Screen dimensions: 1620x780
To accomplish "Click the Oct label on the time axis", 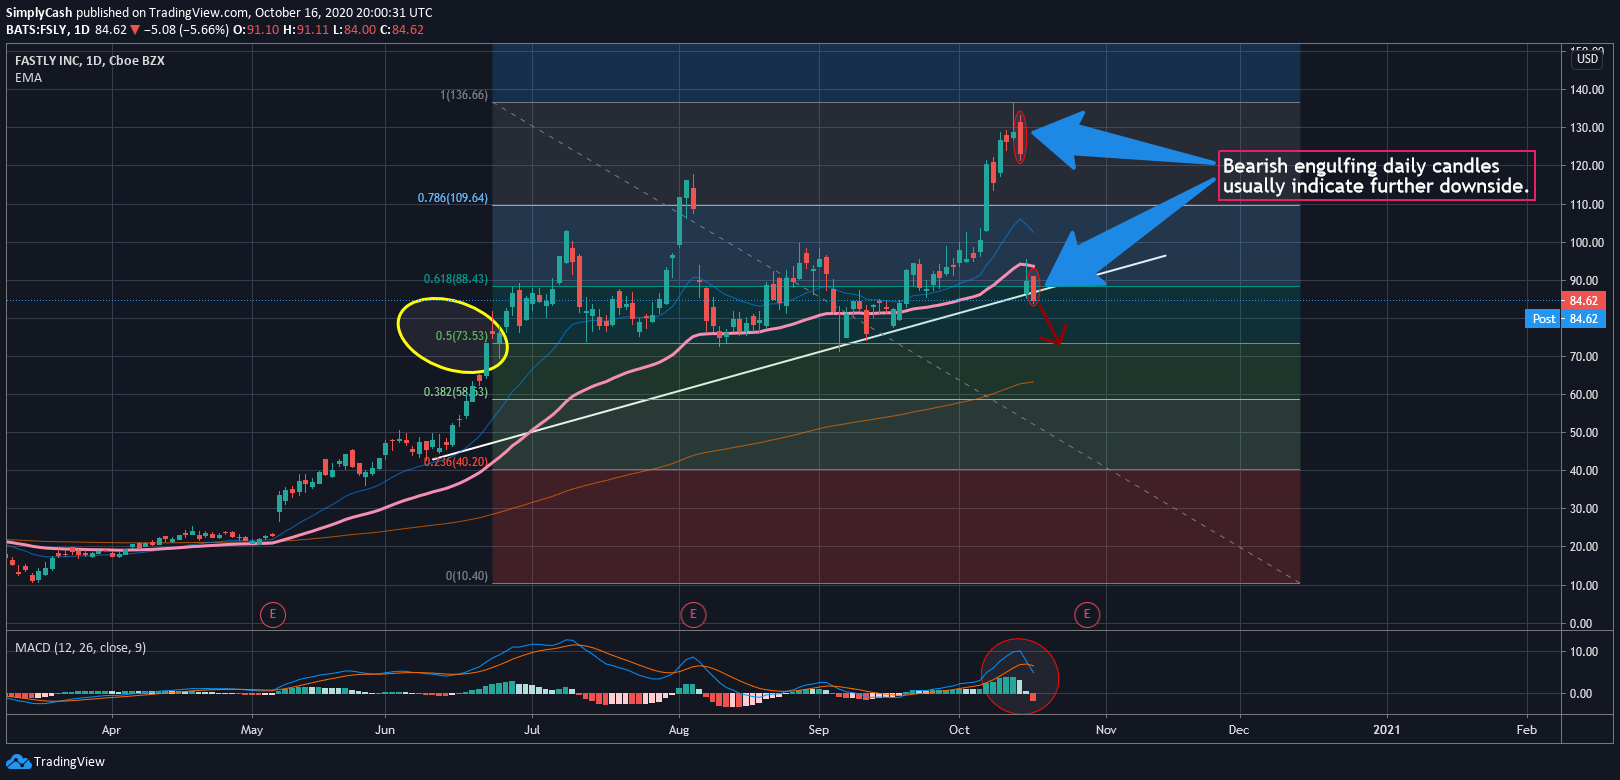I will click(x=960, y=730).
